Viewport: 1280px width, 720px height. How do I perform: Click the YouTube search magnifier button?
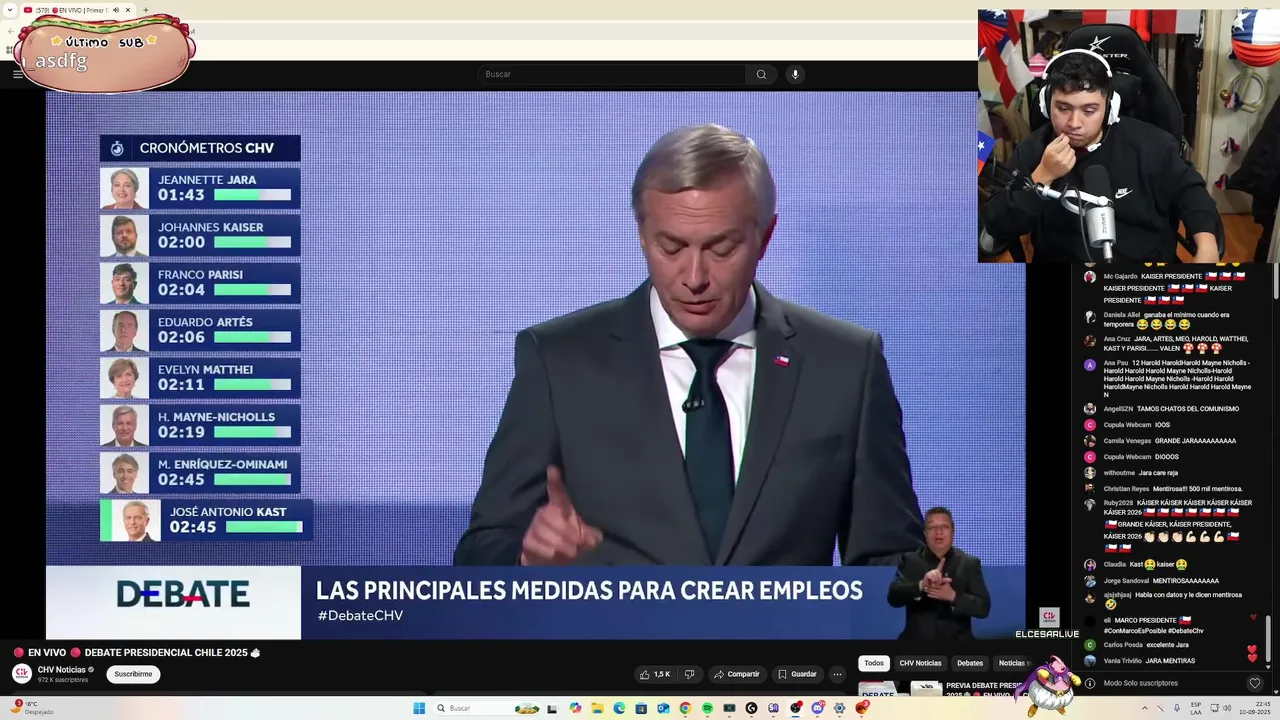[761, 74]
